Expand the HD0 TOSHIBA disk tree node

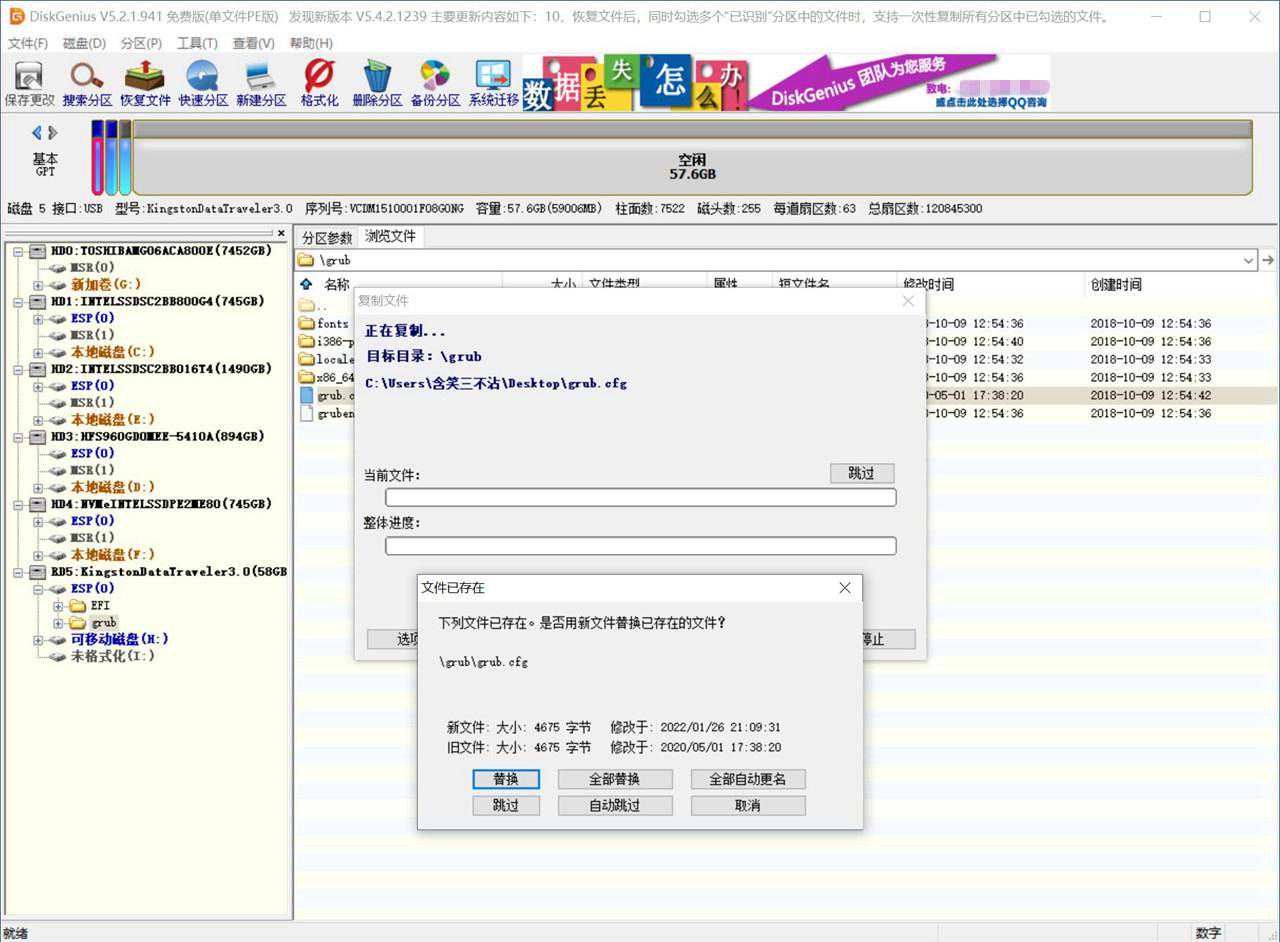point(19,251)
